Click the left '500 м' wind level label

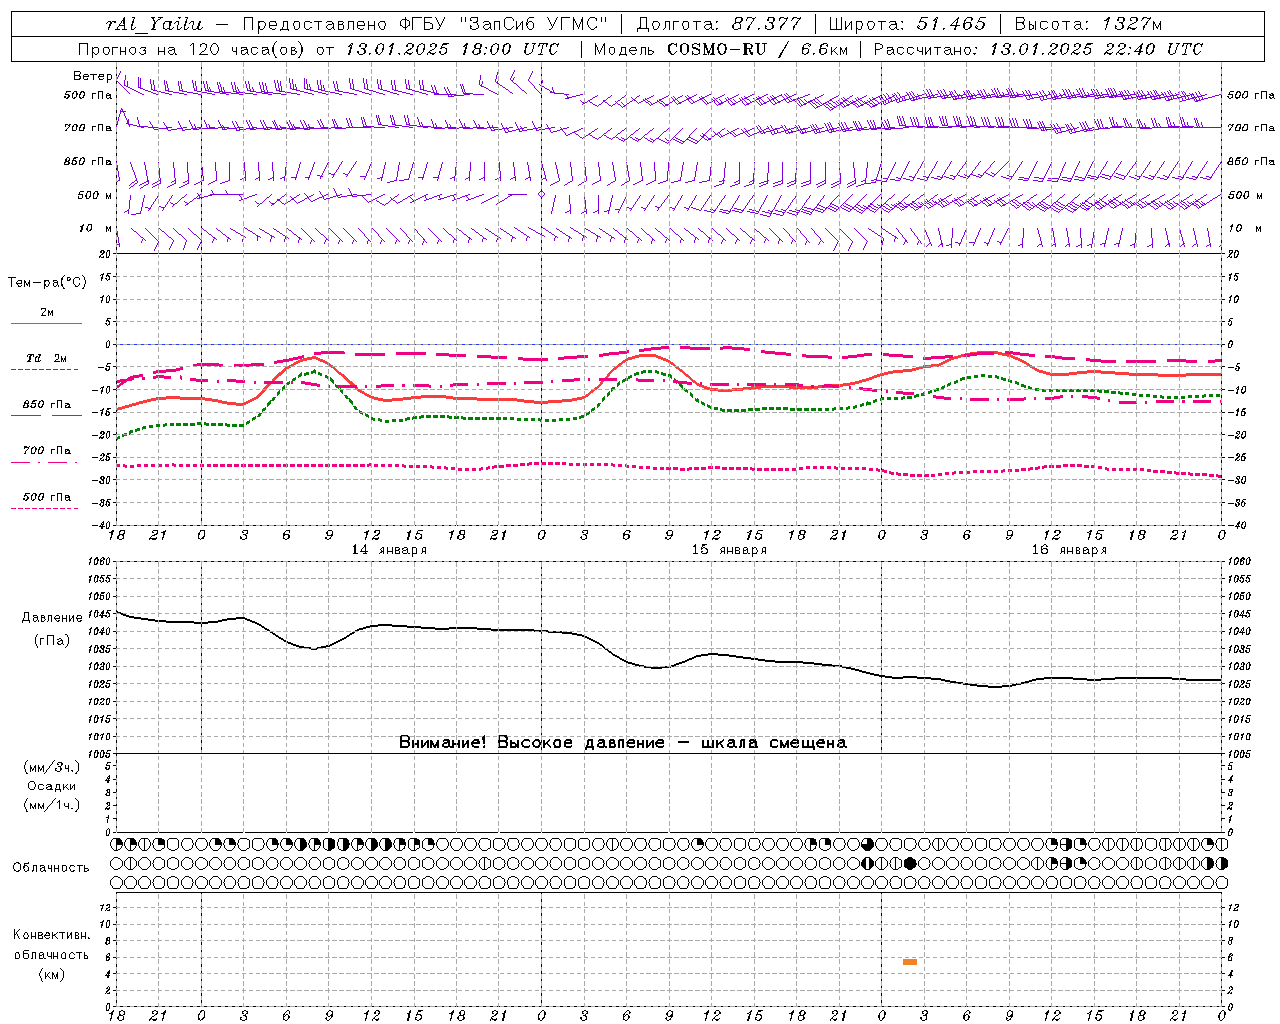click(x=95, y=196)
